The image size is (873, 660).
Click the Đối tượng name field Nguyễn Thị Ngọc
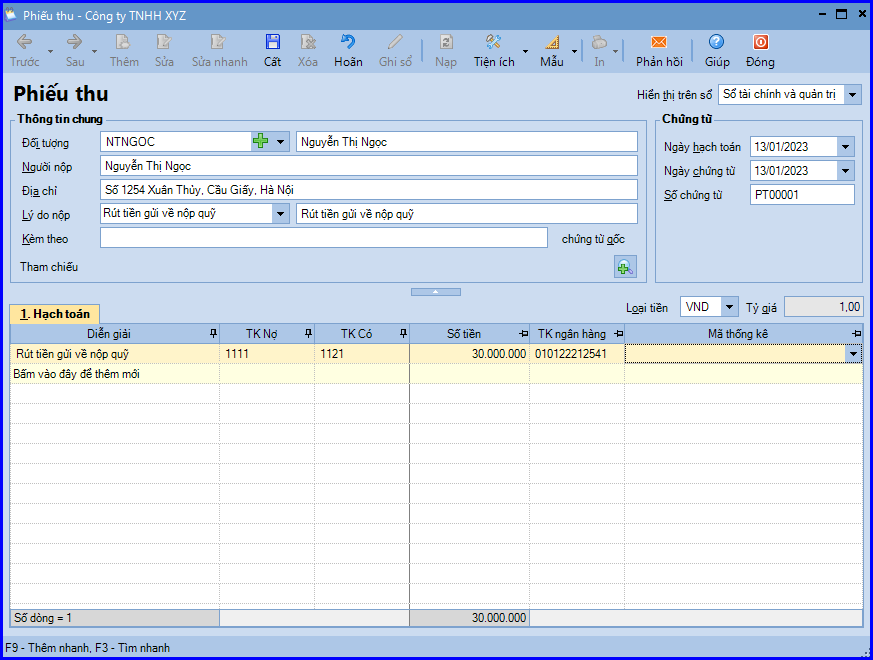point(467,142)
